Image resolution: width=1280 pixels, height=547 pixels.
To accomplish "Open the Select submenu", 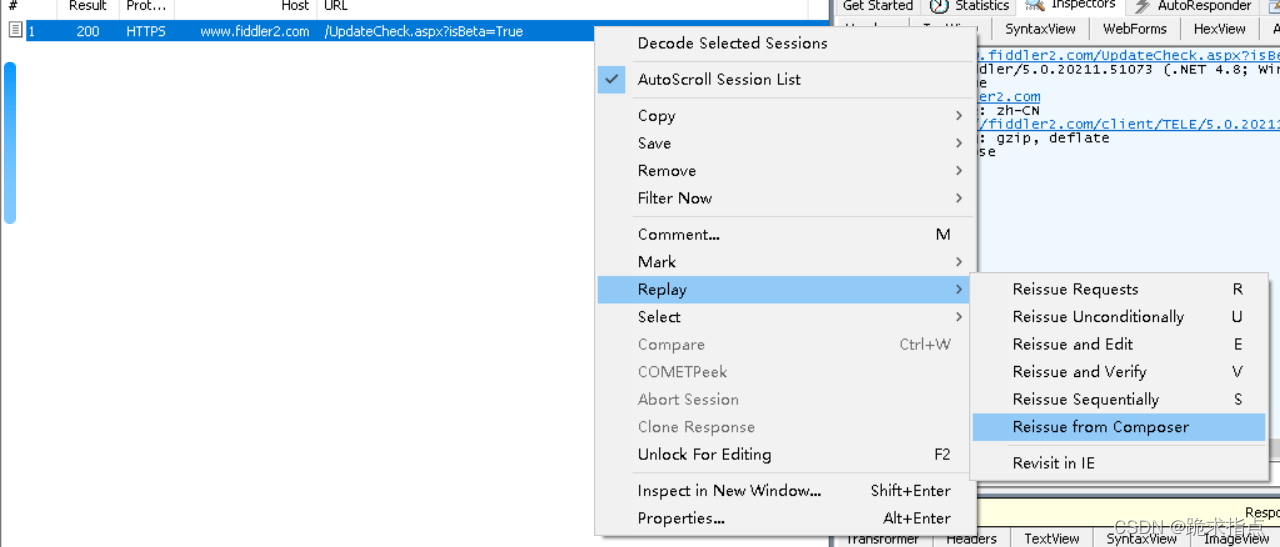I will point(786,317).
